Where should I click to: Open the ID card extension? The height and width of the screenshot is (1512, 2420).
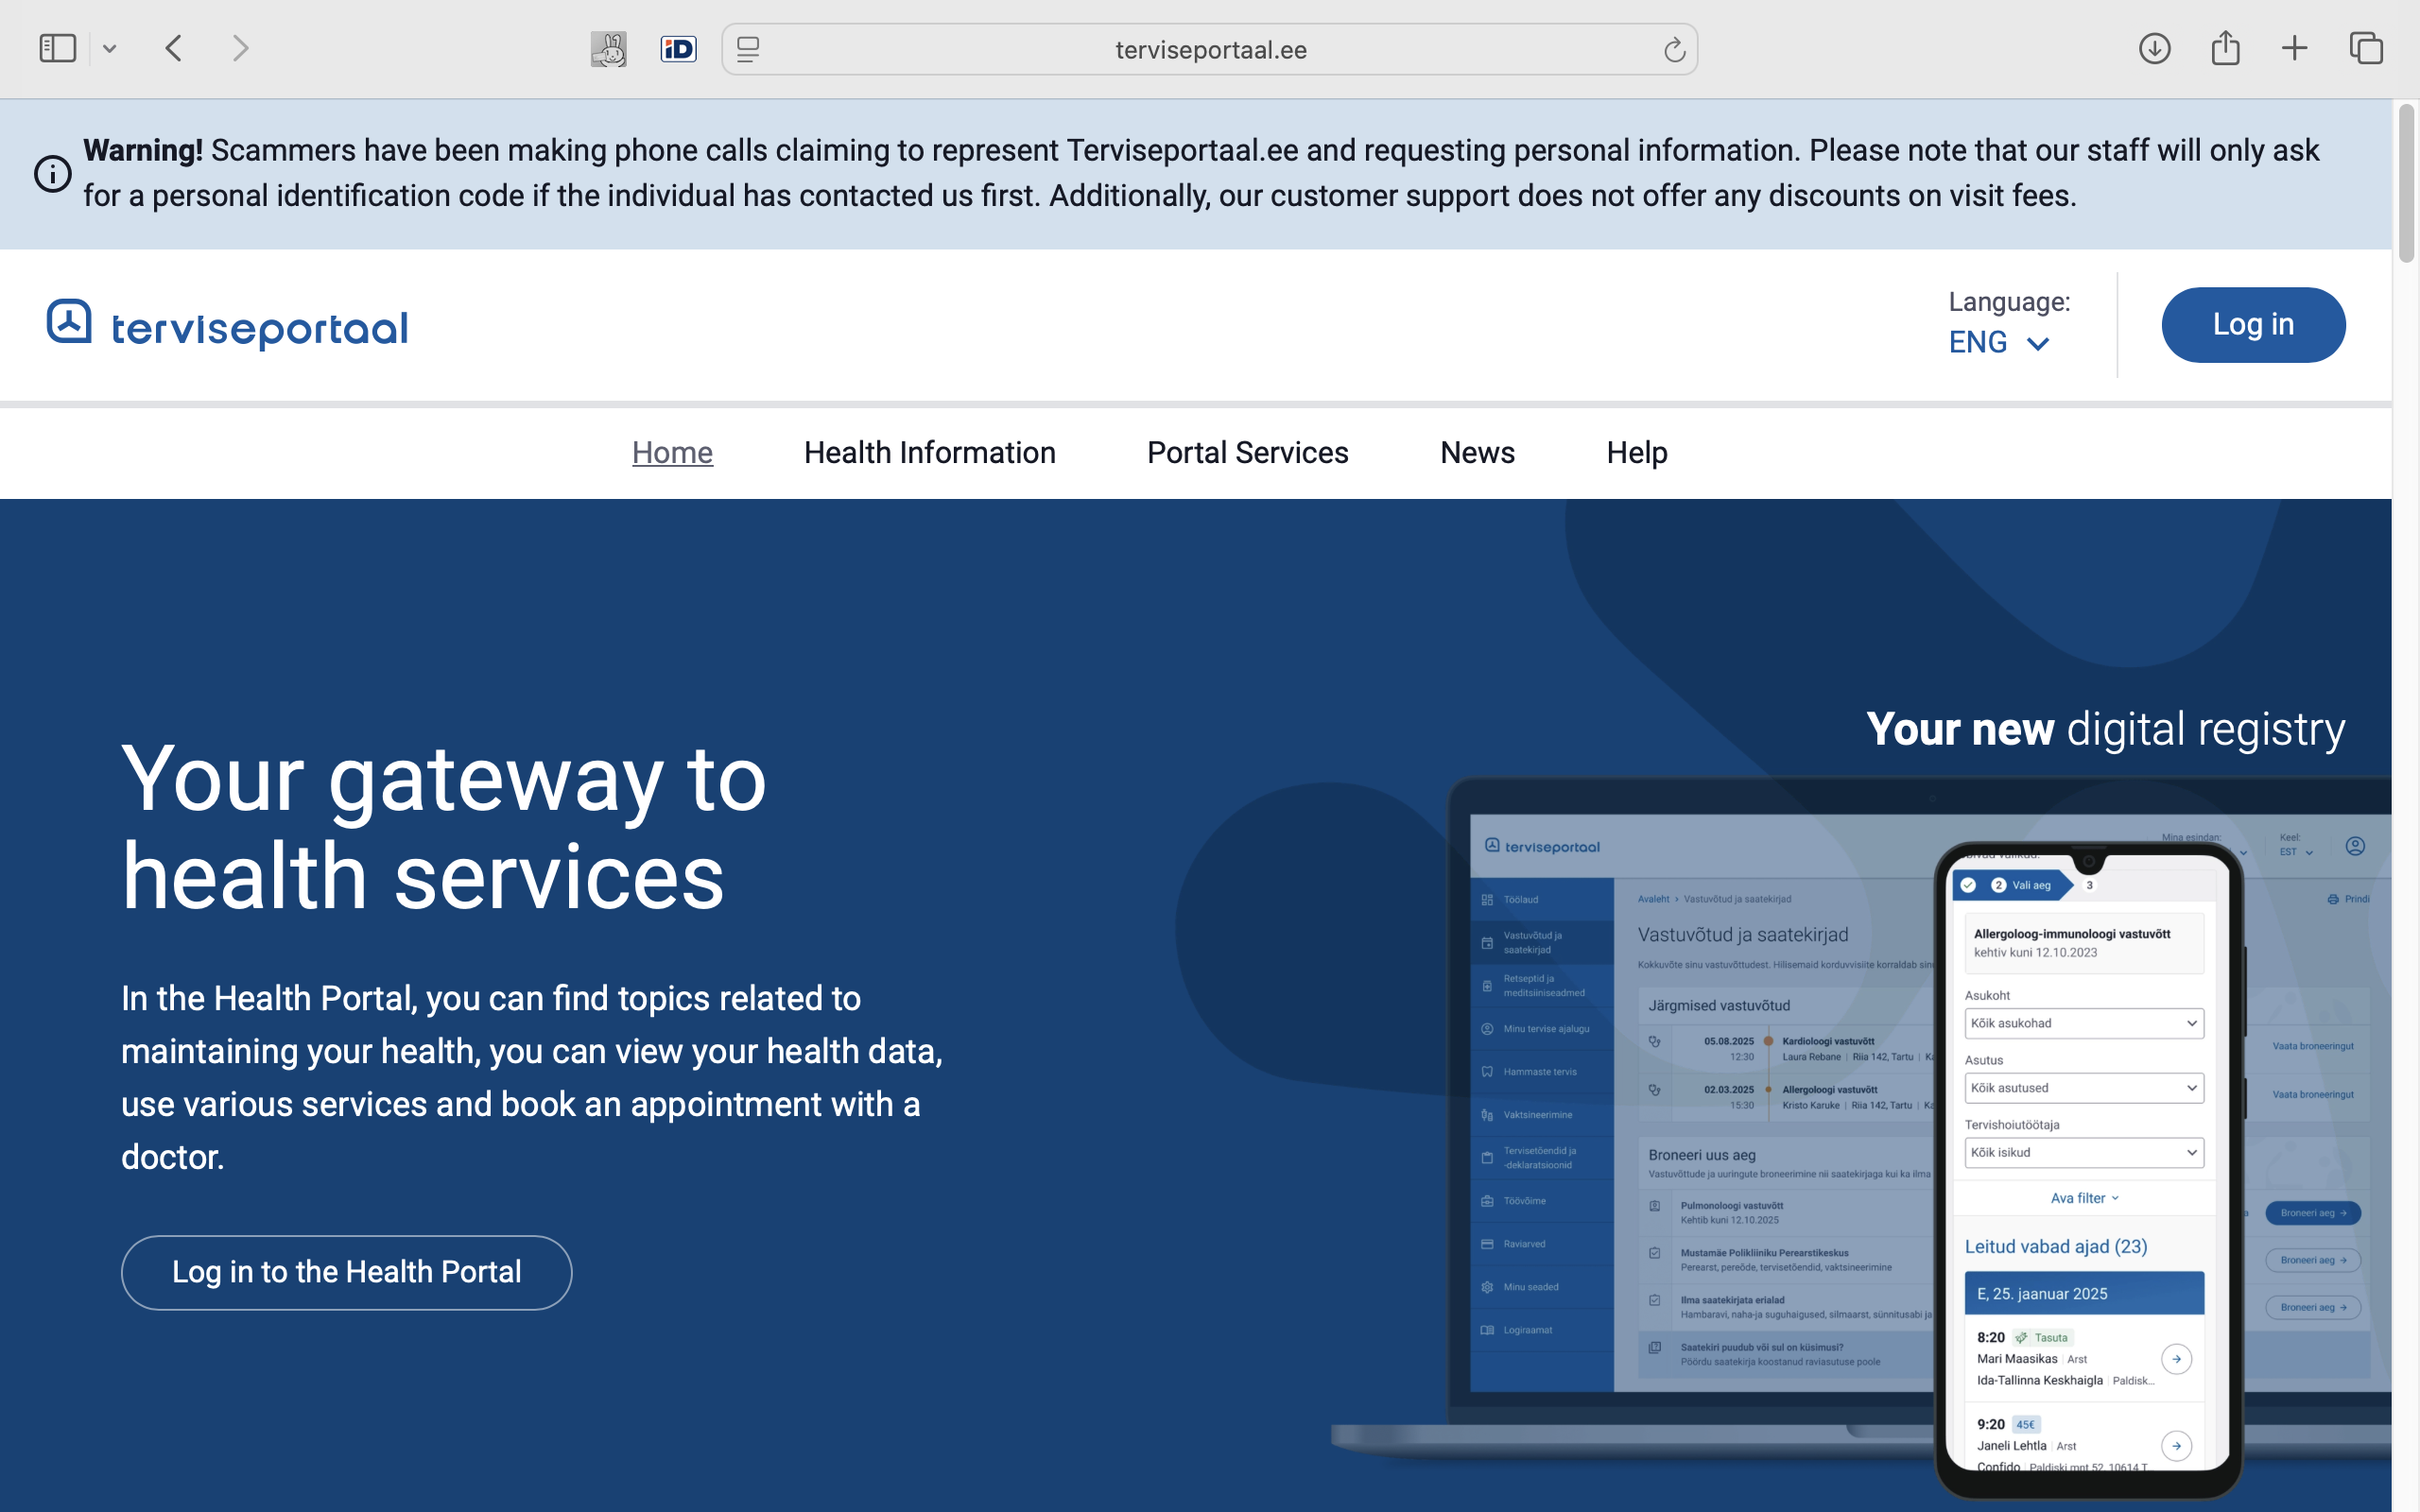tap(678, 49)
